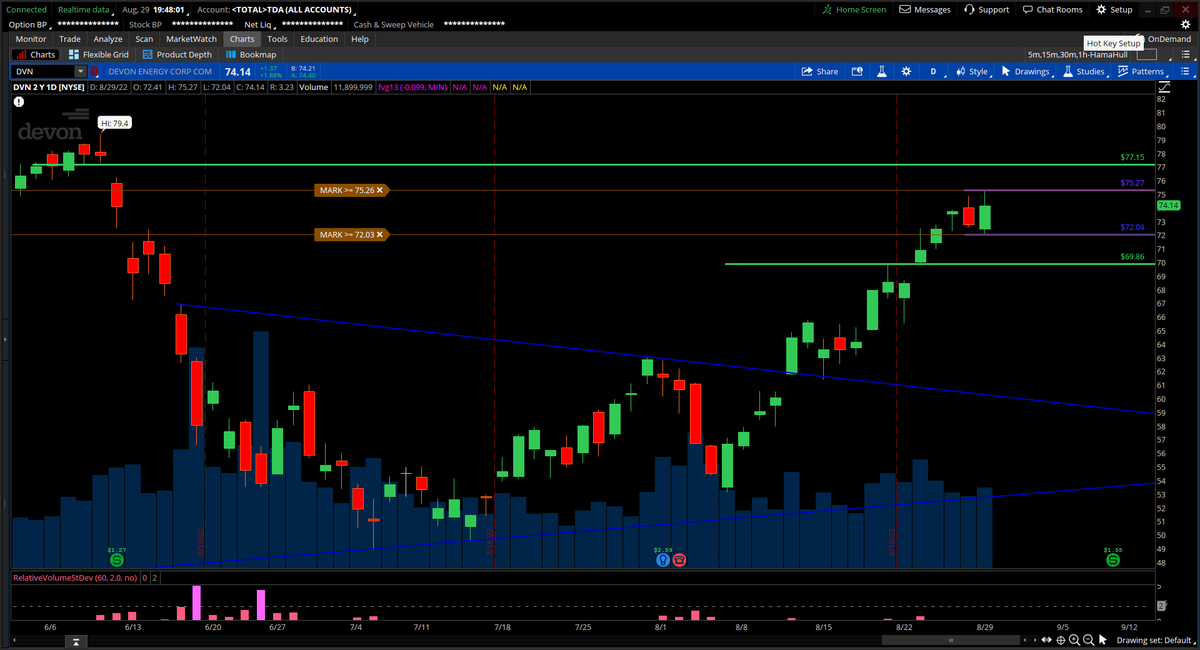The height and width of the screenshot is (650, 1200).
Task: Click the crosshair pan icon in bottom toolbar
Action: pos(1059,640)
